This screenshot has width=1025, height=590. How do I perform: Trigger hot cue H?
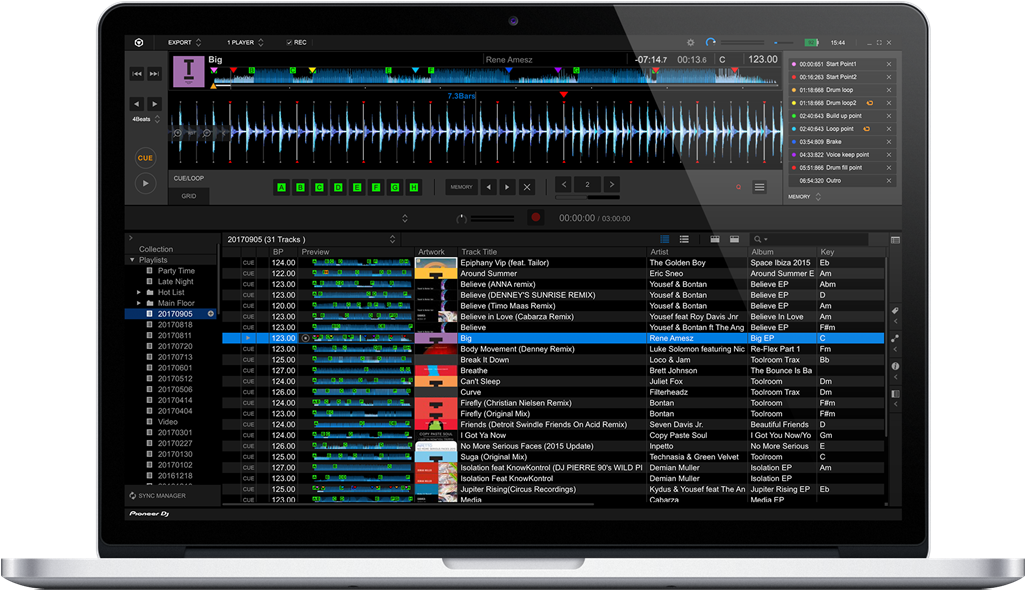click(x=414, y=188)
